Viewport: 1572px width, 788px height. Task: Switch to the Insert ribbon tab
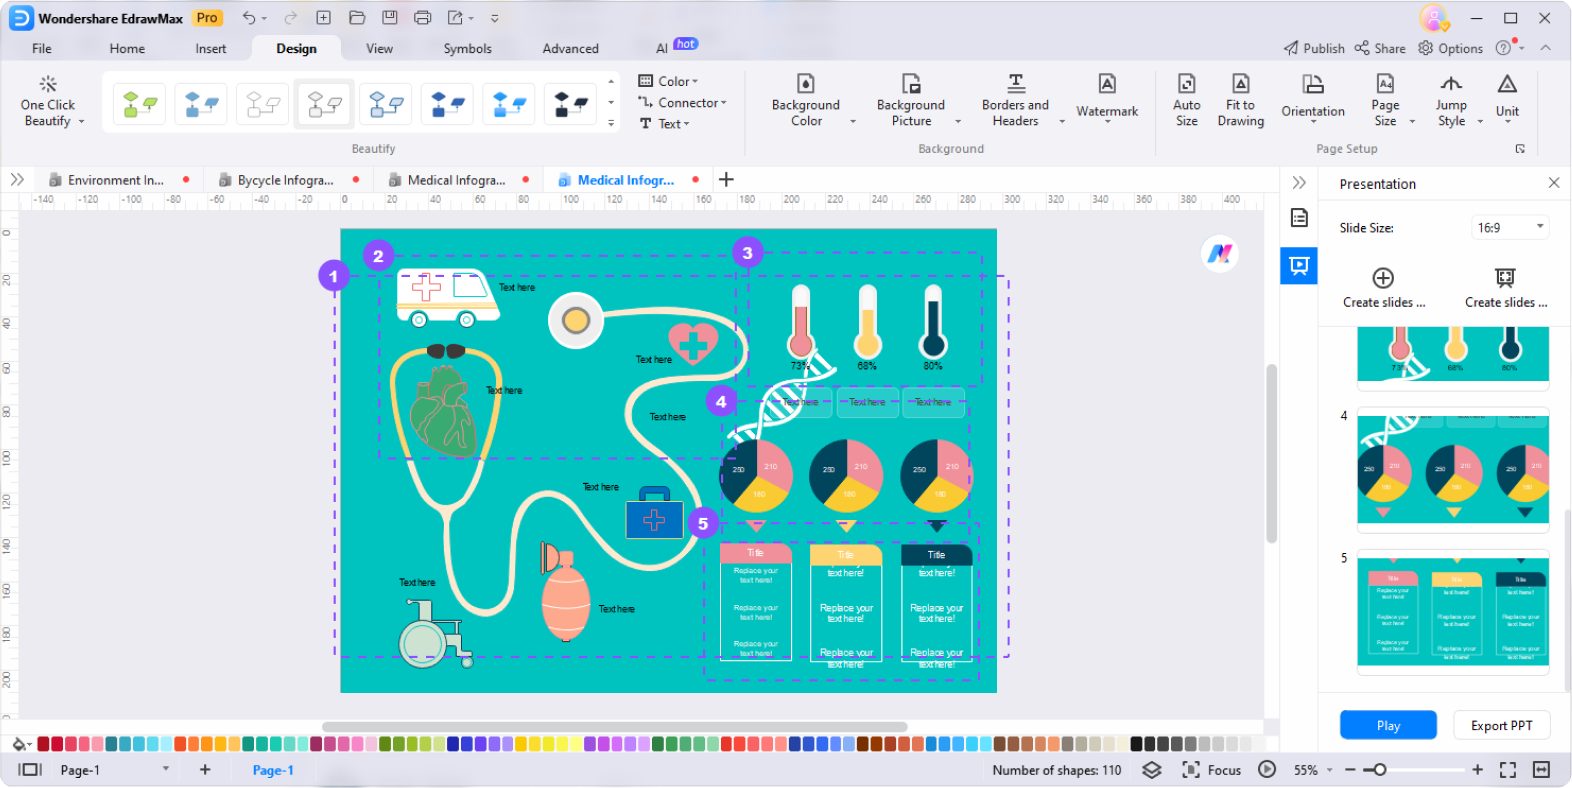pyautogui.click(x=211, y=48)
